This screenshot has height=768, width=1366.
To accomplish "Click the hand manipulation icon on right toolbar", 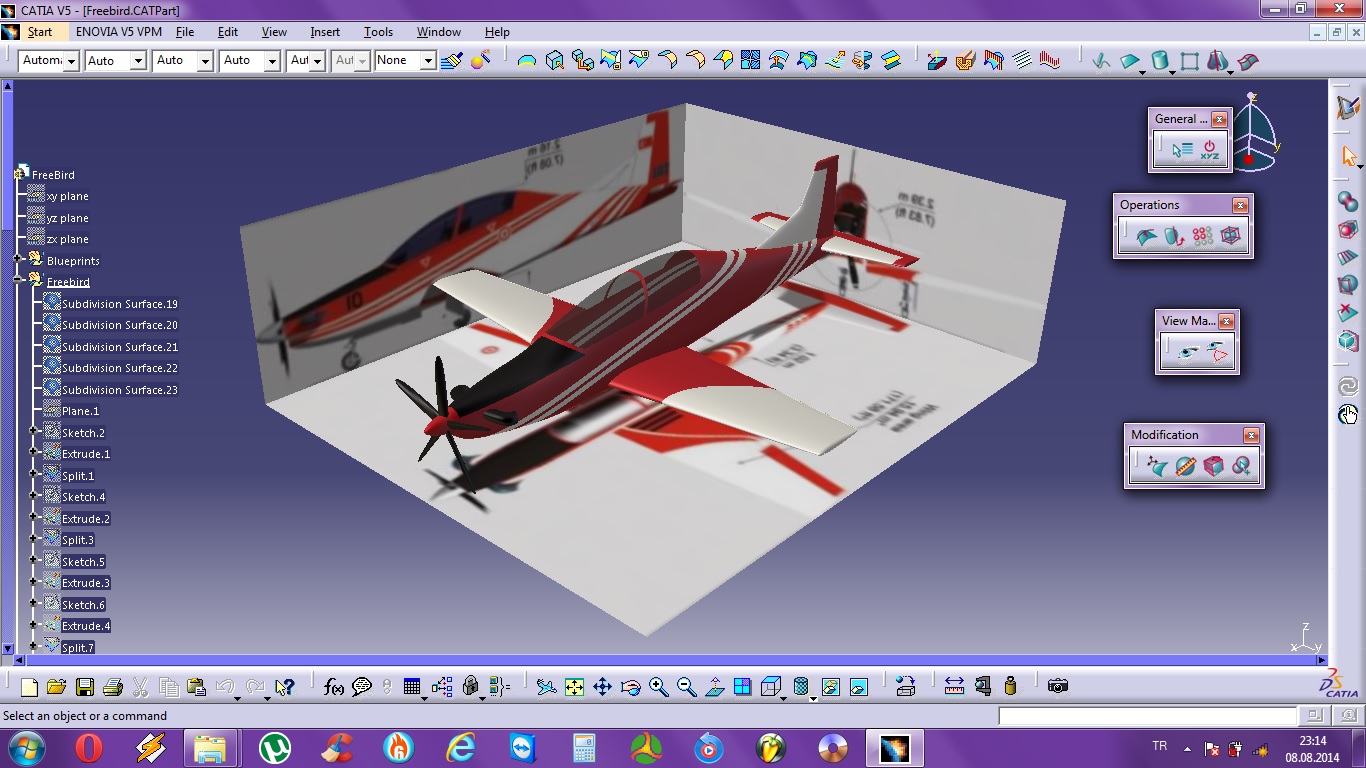I will coord(1348,414).
